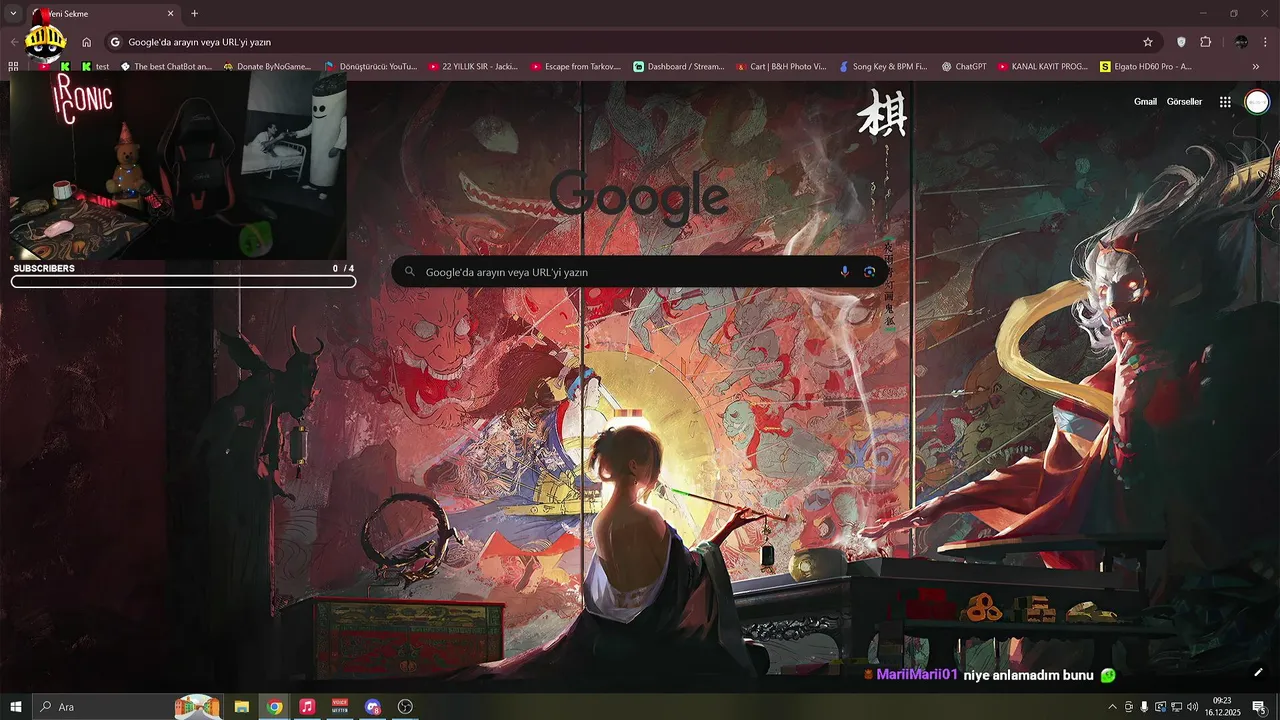
Task: Expand the bookmarks overflow chevron
Action: click(1256, 66)
